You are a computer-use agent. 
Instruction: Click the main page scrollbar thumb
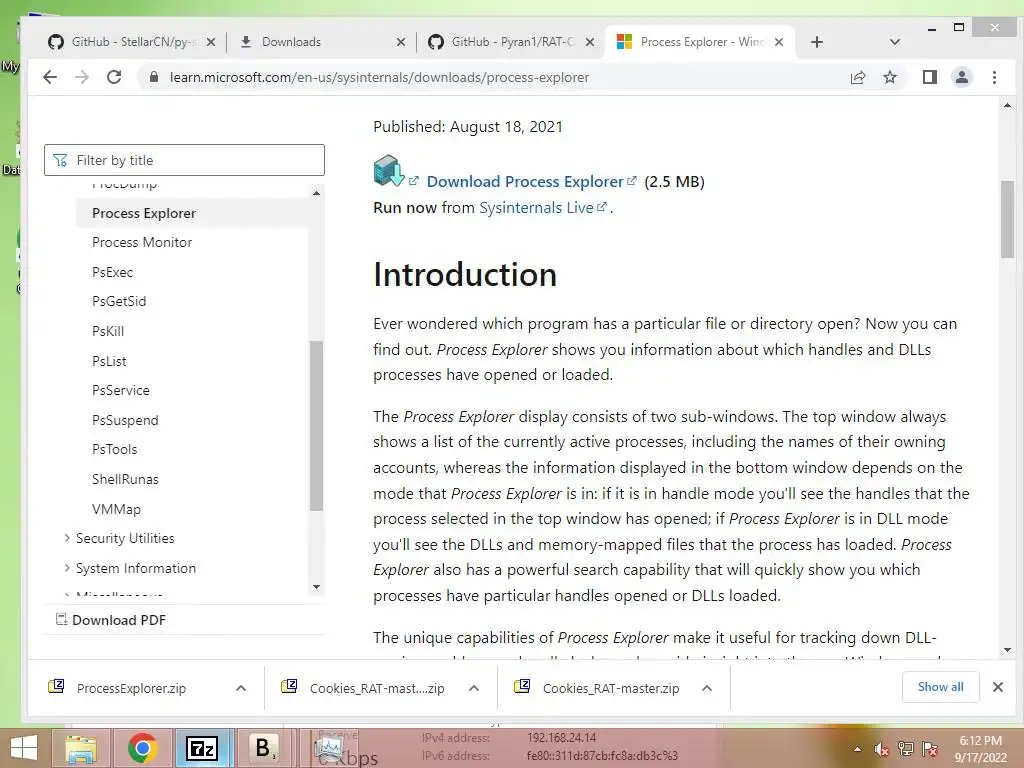[x=1007, y=219]
